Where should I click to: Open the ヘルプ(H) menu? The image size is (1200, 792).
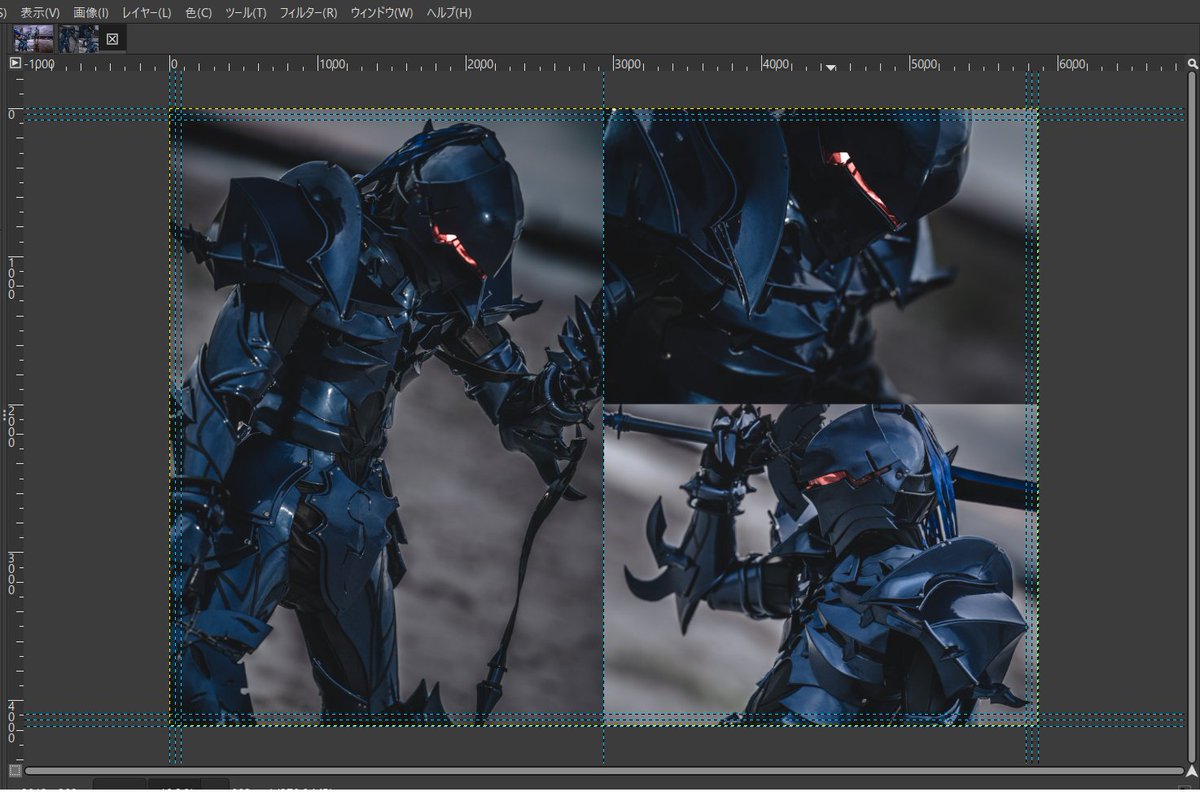[x=449, y=12]
